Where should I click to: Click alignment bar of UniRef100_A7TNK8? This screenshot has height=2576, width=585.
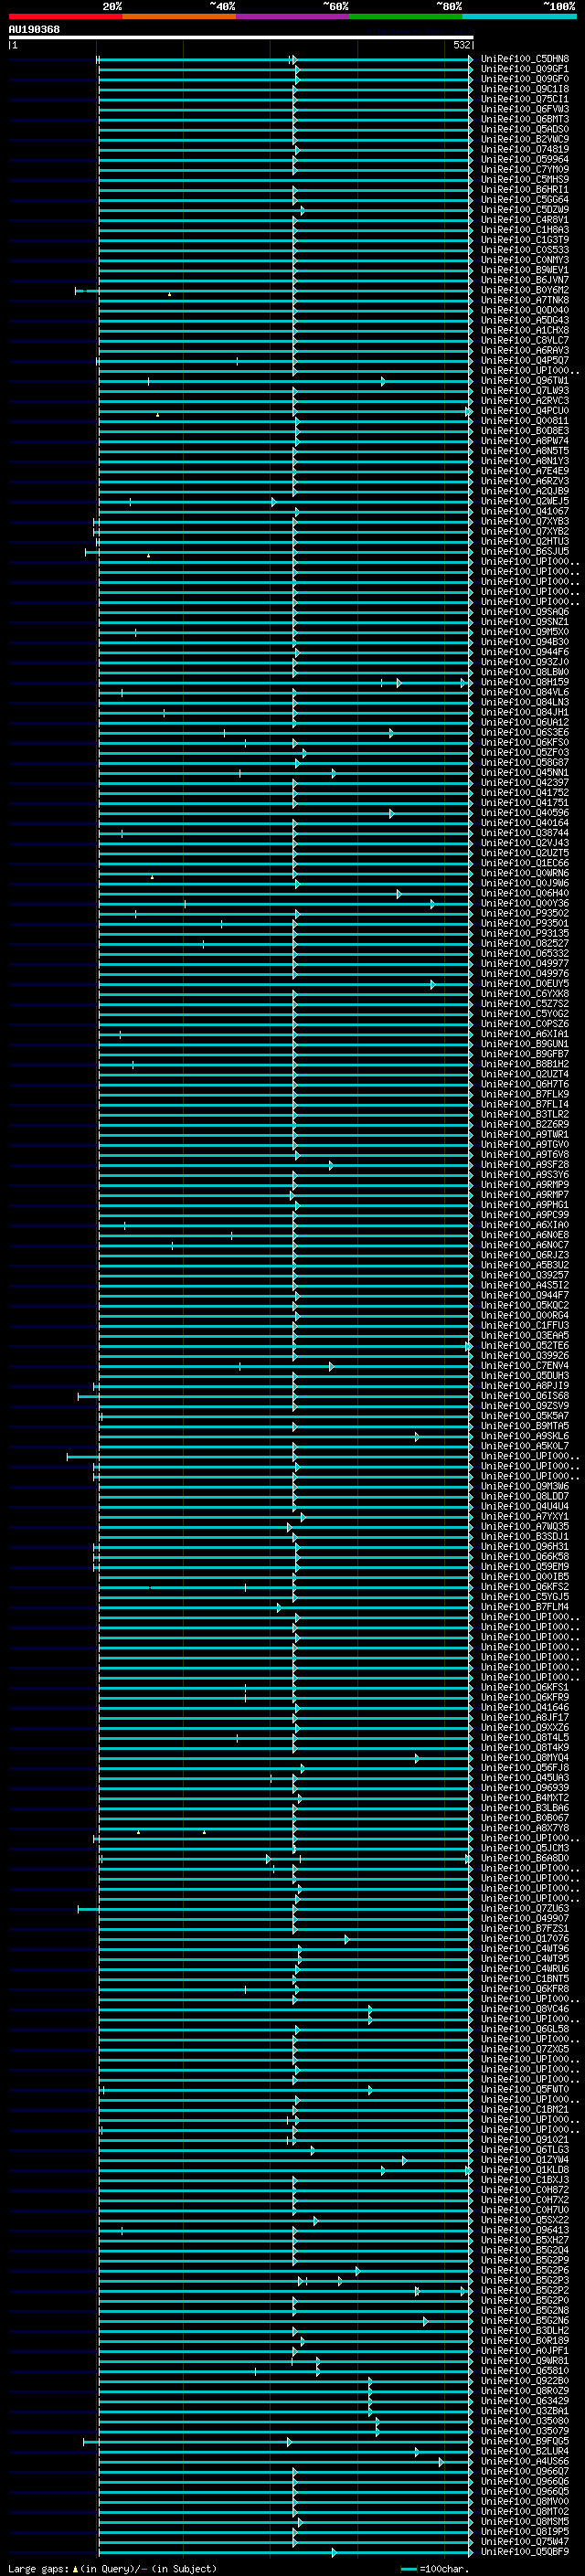pyautogui.click(x=285, y=301)
